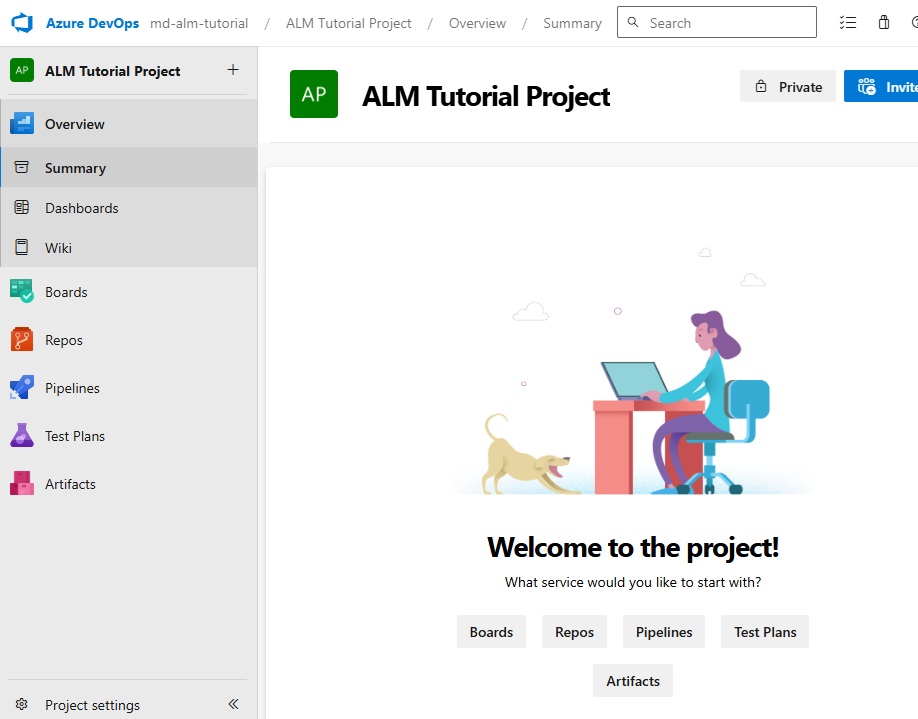Open the Summary sidebar item
918x719 pixels.
[129, 167]
